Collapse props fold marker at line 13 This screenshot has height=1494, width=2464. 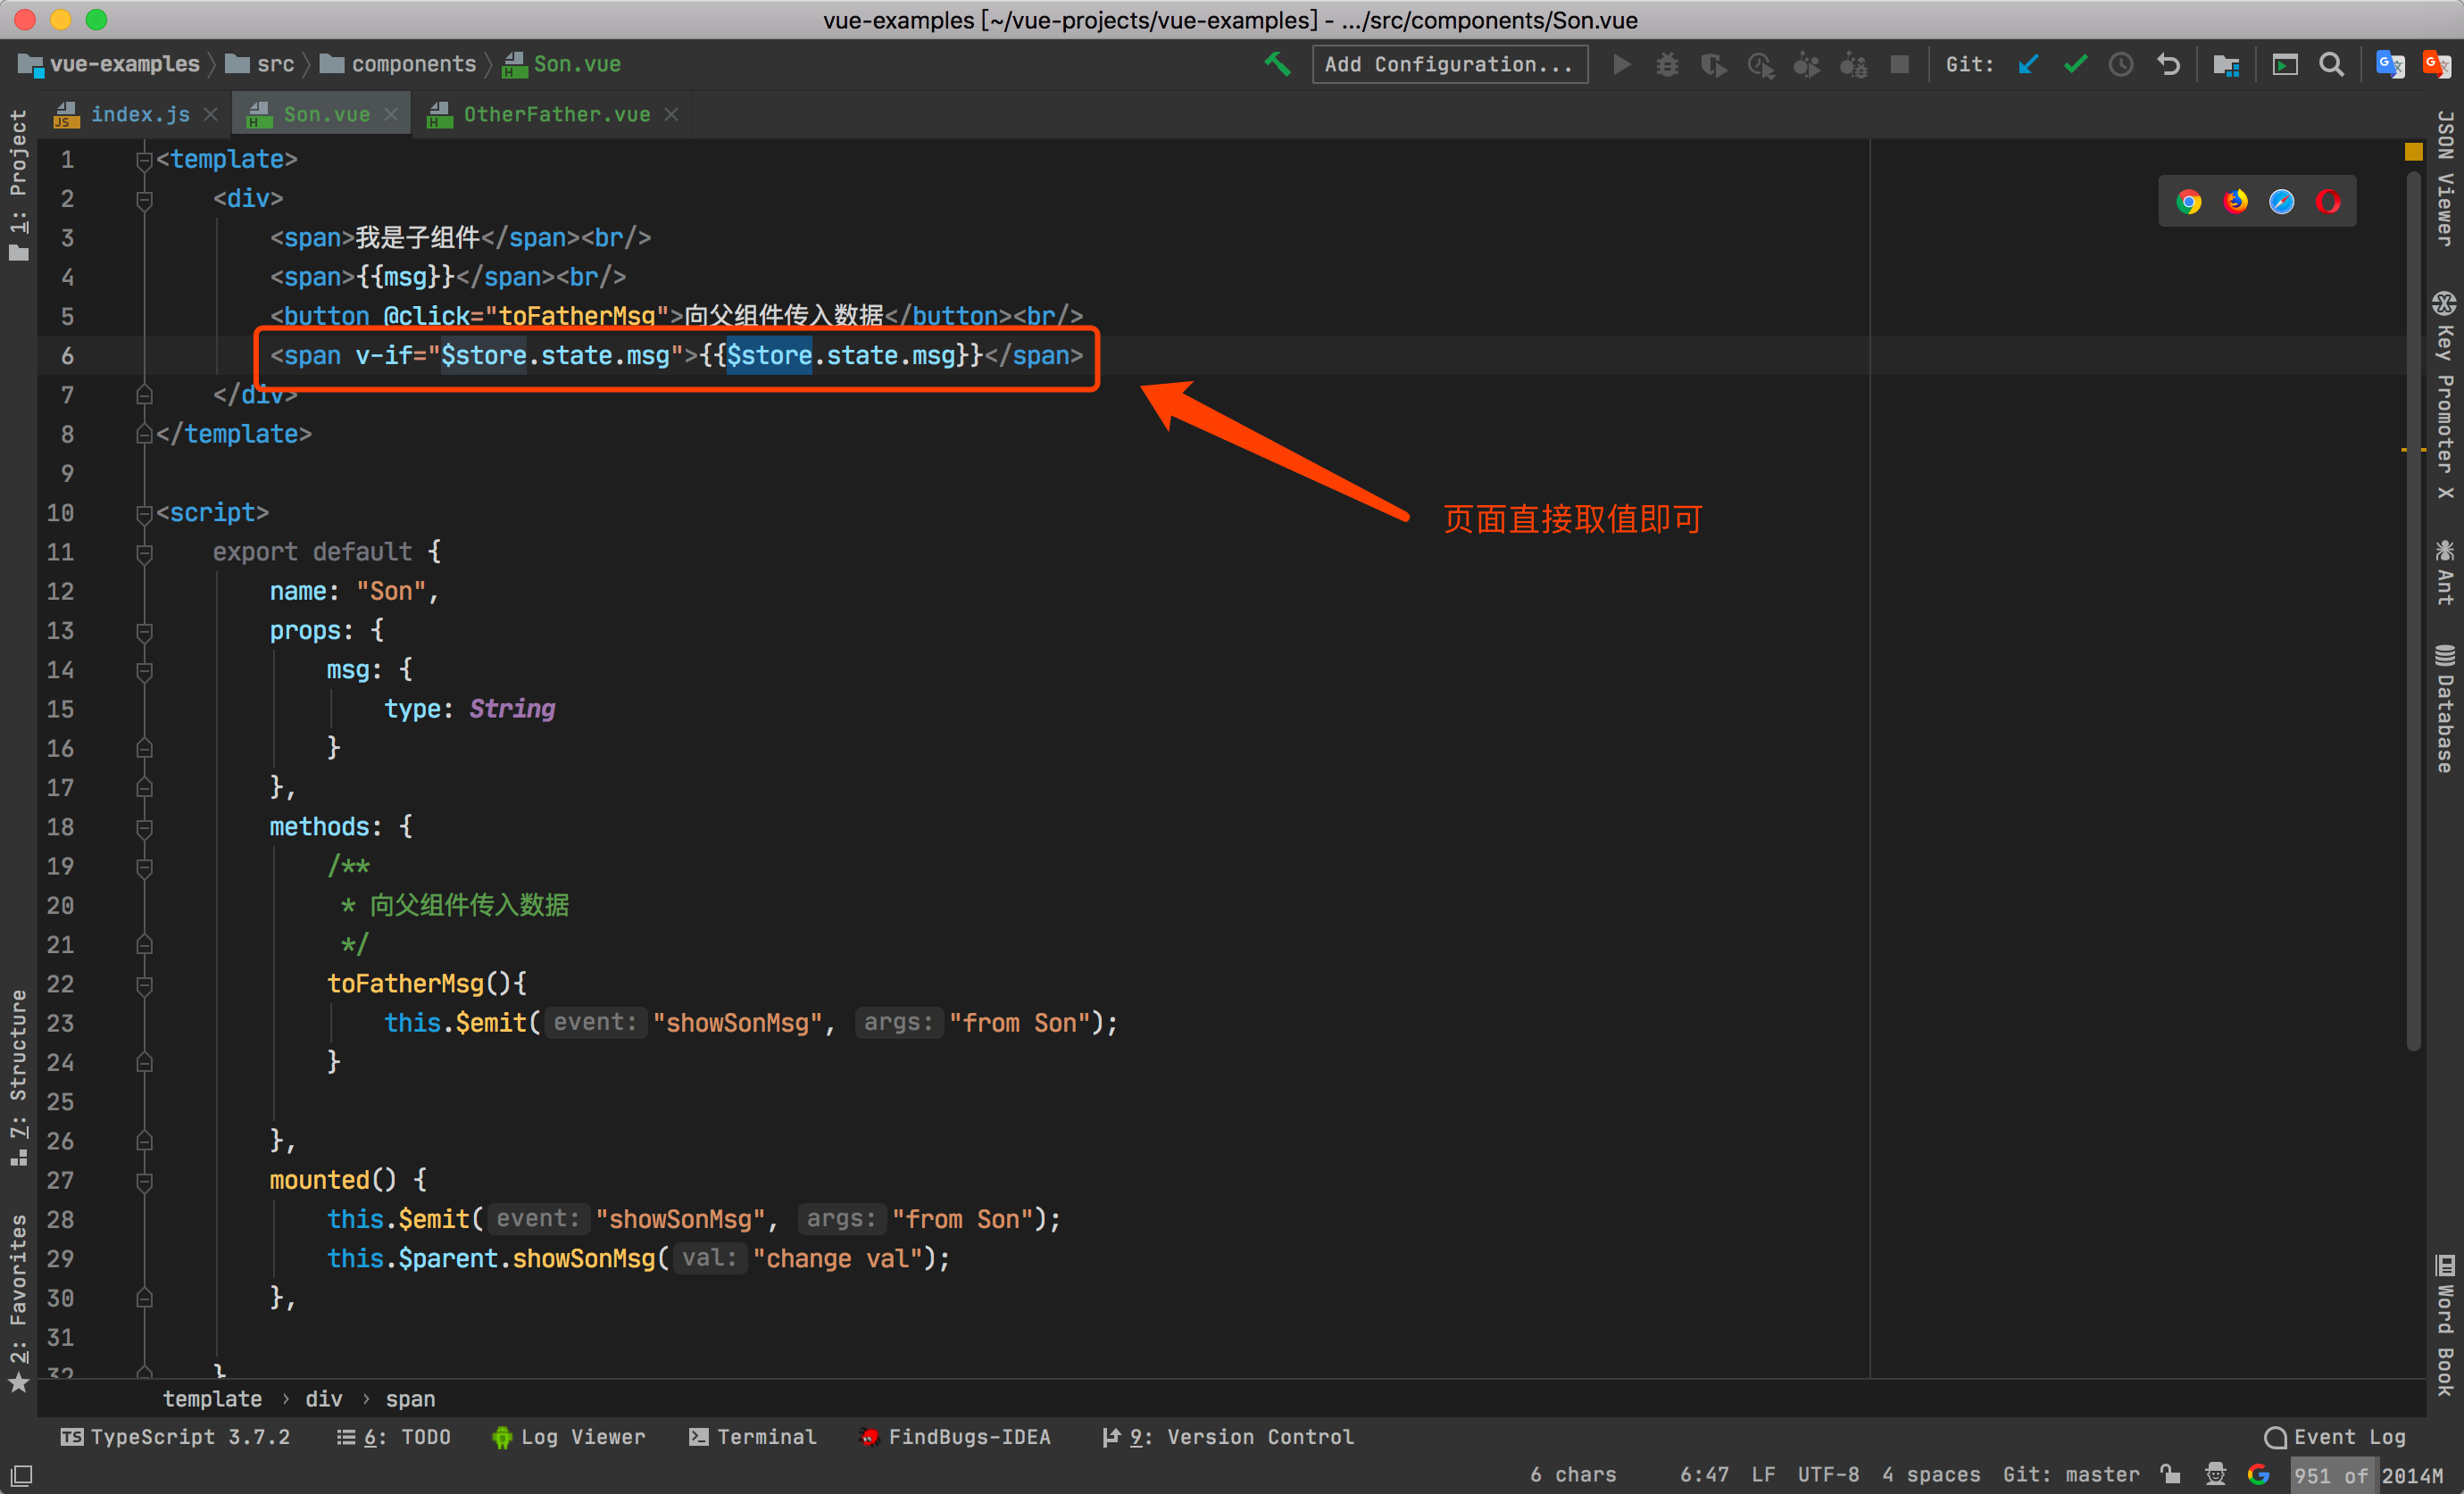144,631
